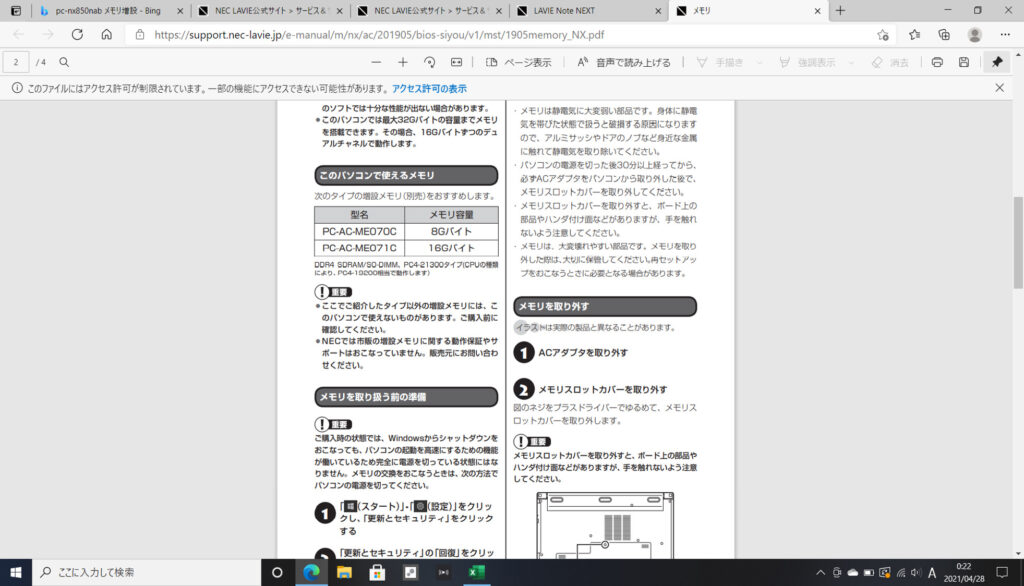The height and width of the screenshot is (586, 1024).
Task: Refresh the current page
Action: [x=77, y=34]
